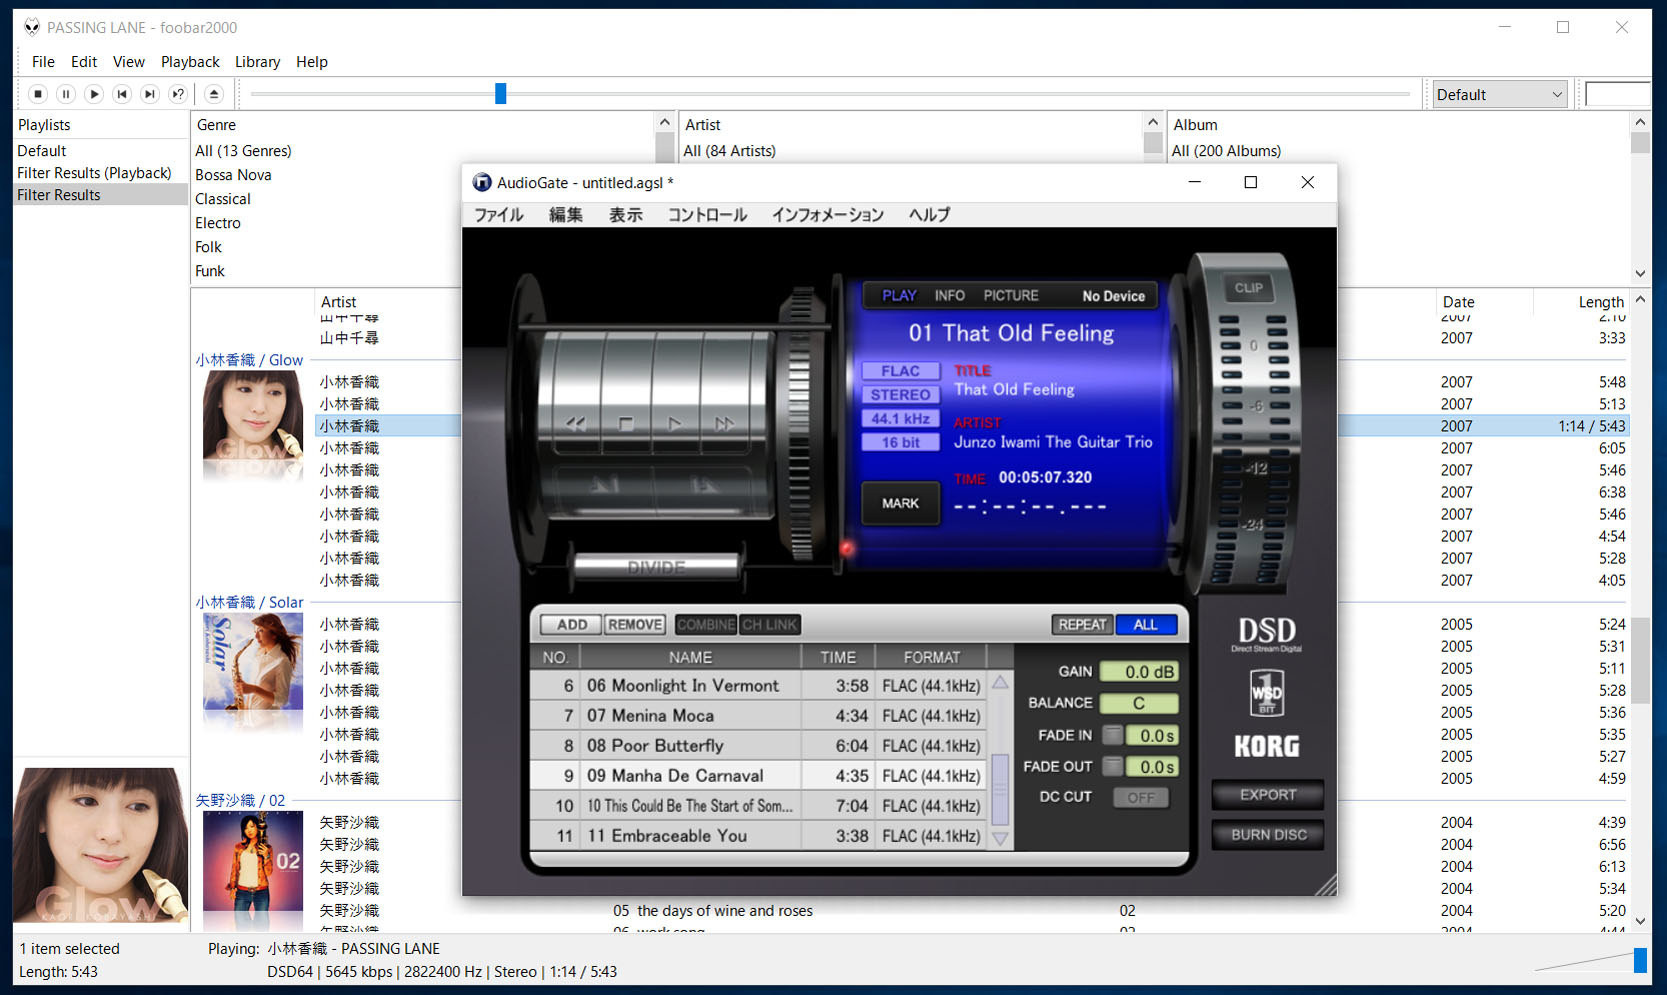The width and height of the screenshot is (1667, 995).
Task: Click the BALANCE value field
Action: pos(1139,703)
